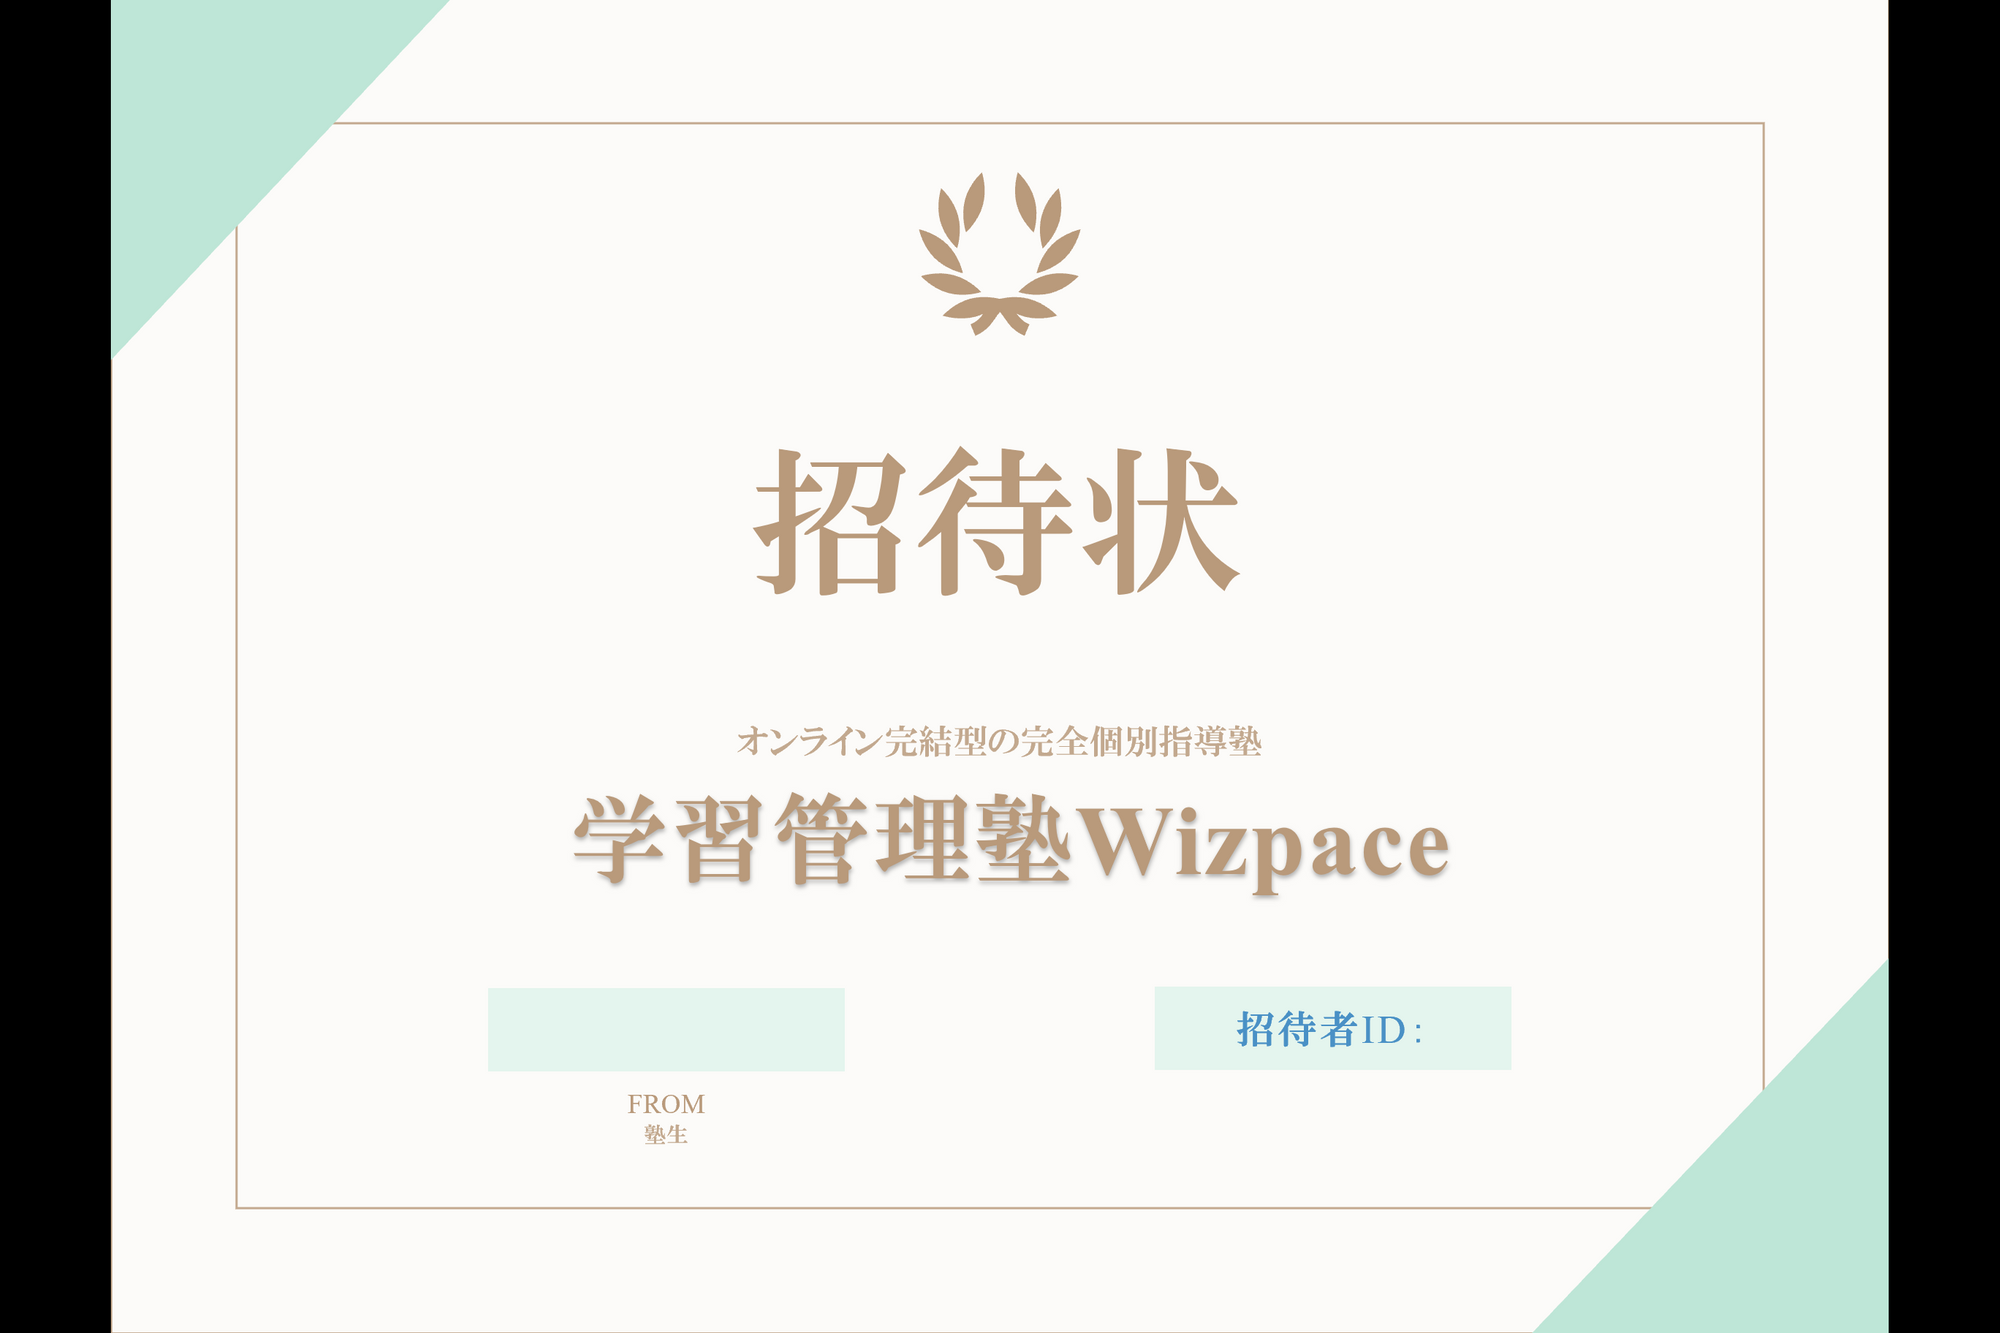This screenshot has width=2000, height=1333.
Task: Click the laurel wreath emblem
Action: click(x=999, y=254)
